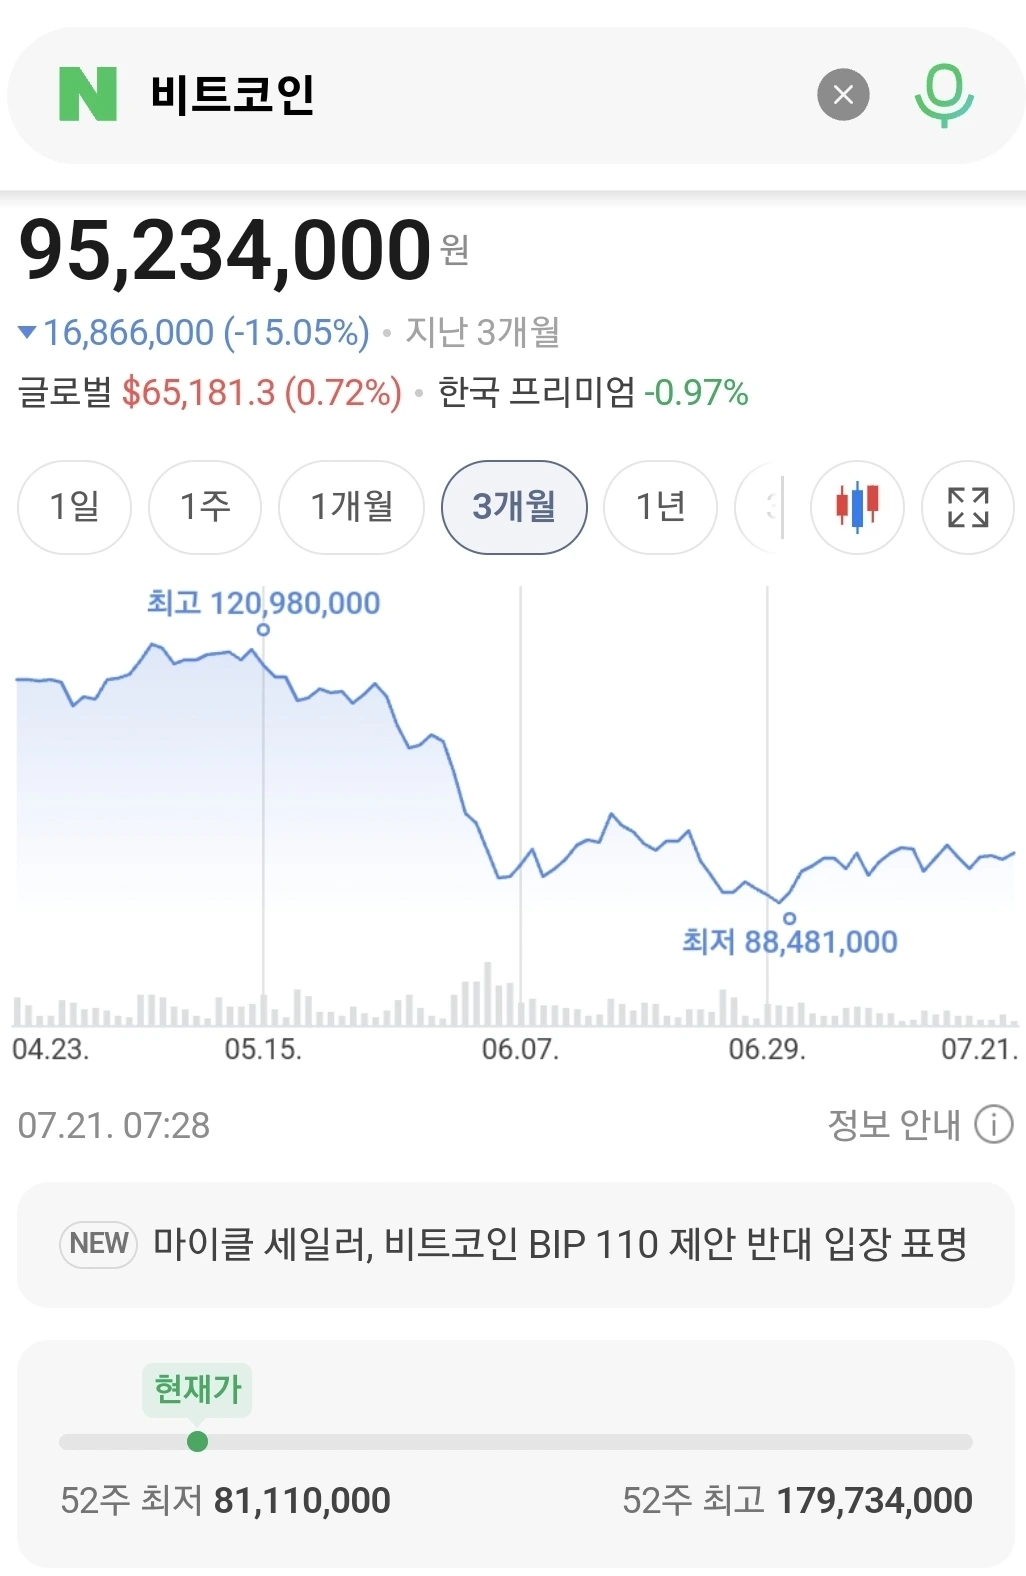Tap the green Naver N logo

[x=88, y=94]
